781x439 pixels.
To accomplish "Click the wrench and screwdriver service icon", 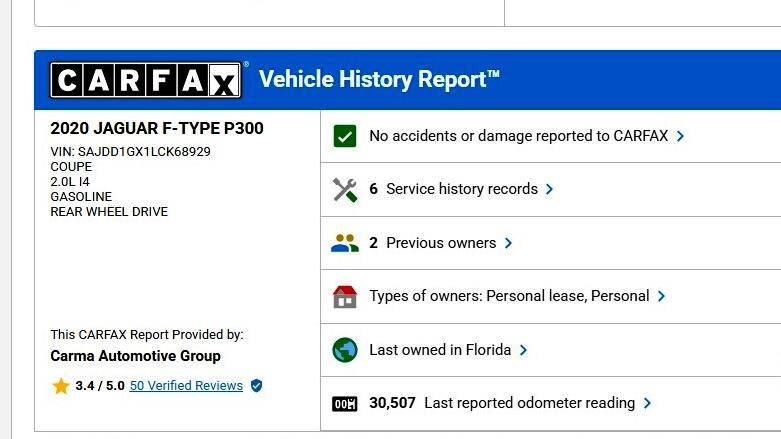I will click(345, 189).
